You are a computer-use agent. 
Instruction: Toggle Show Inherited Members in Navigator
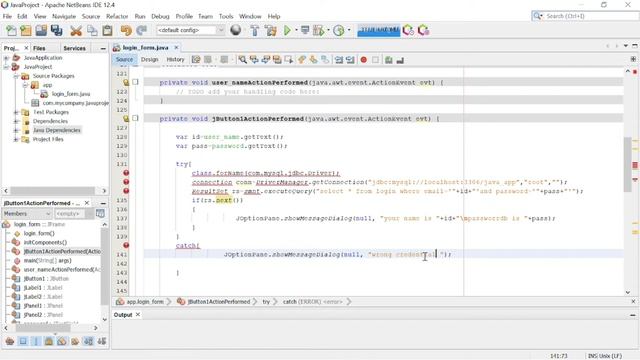point(10,341)
